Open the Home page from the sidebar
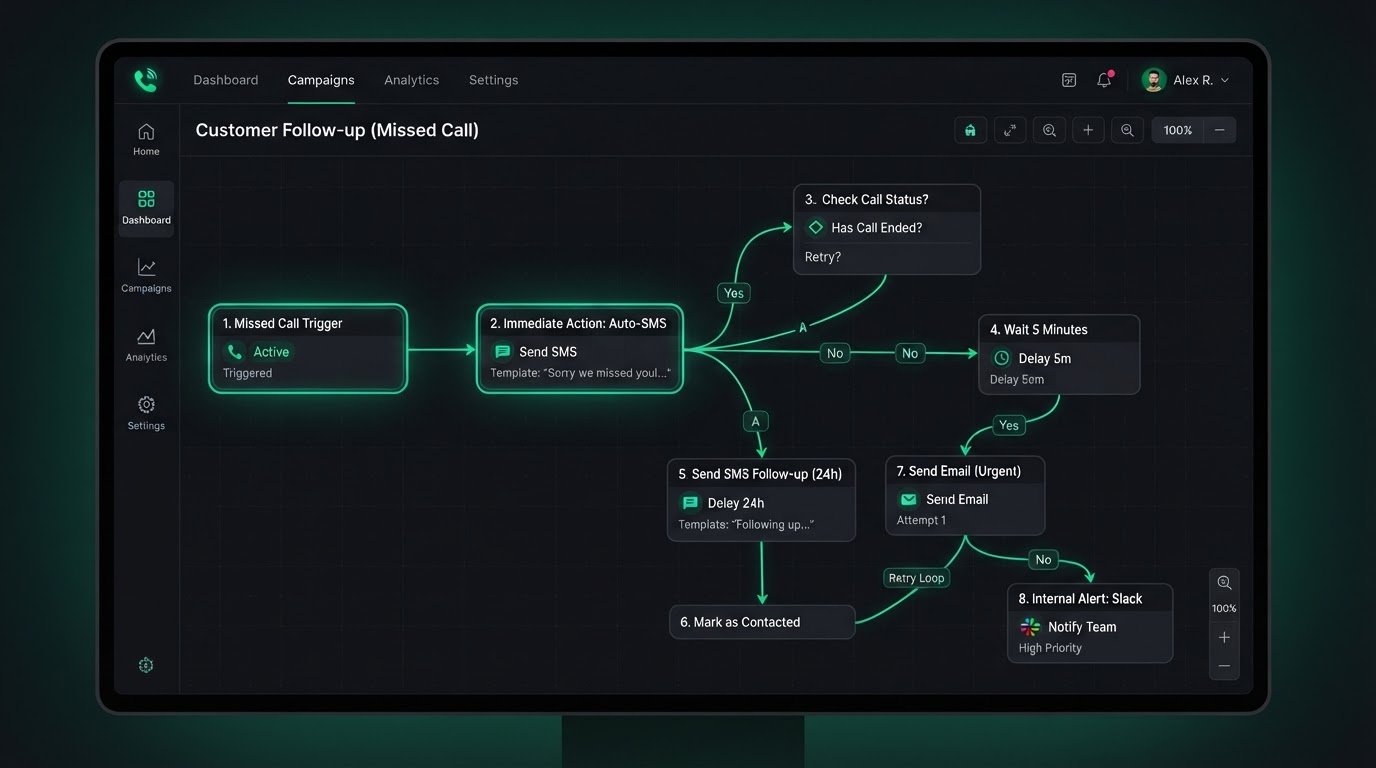1376x768 pixels. (146, 139)
